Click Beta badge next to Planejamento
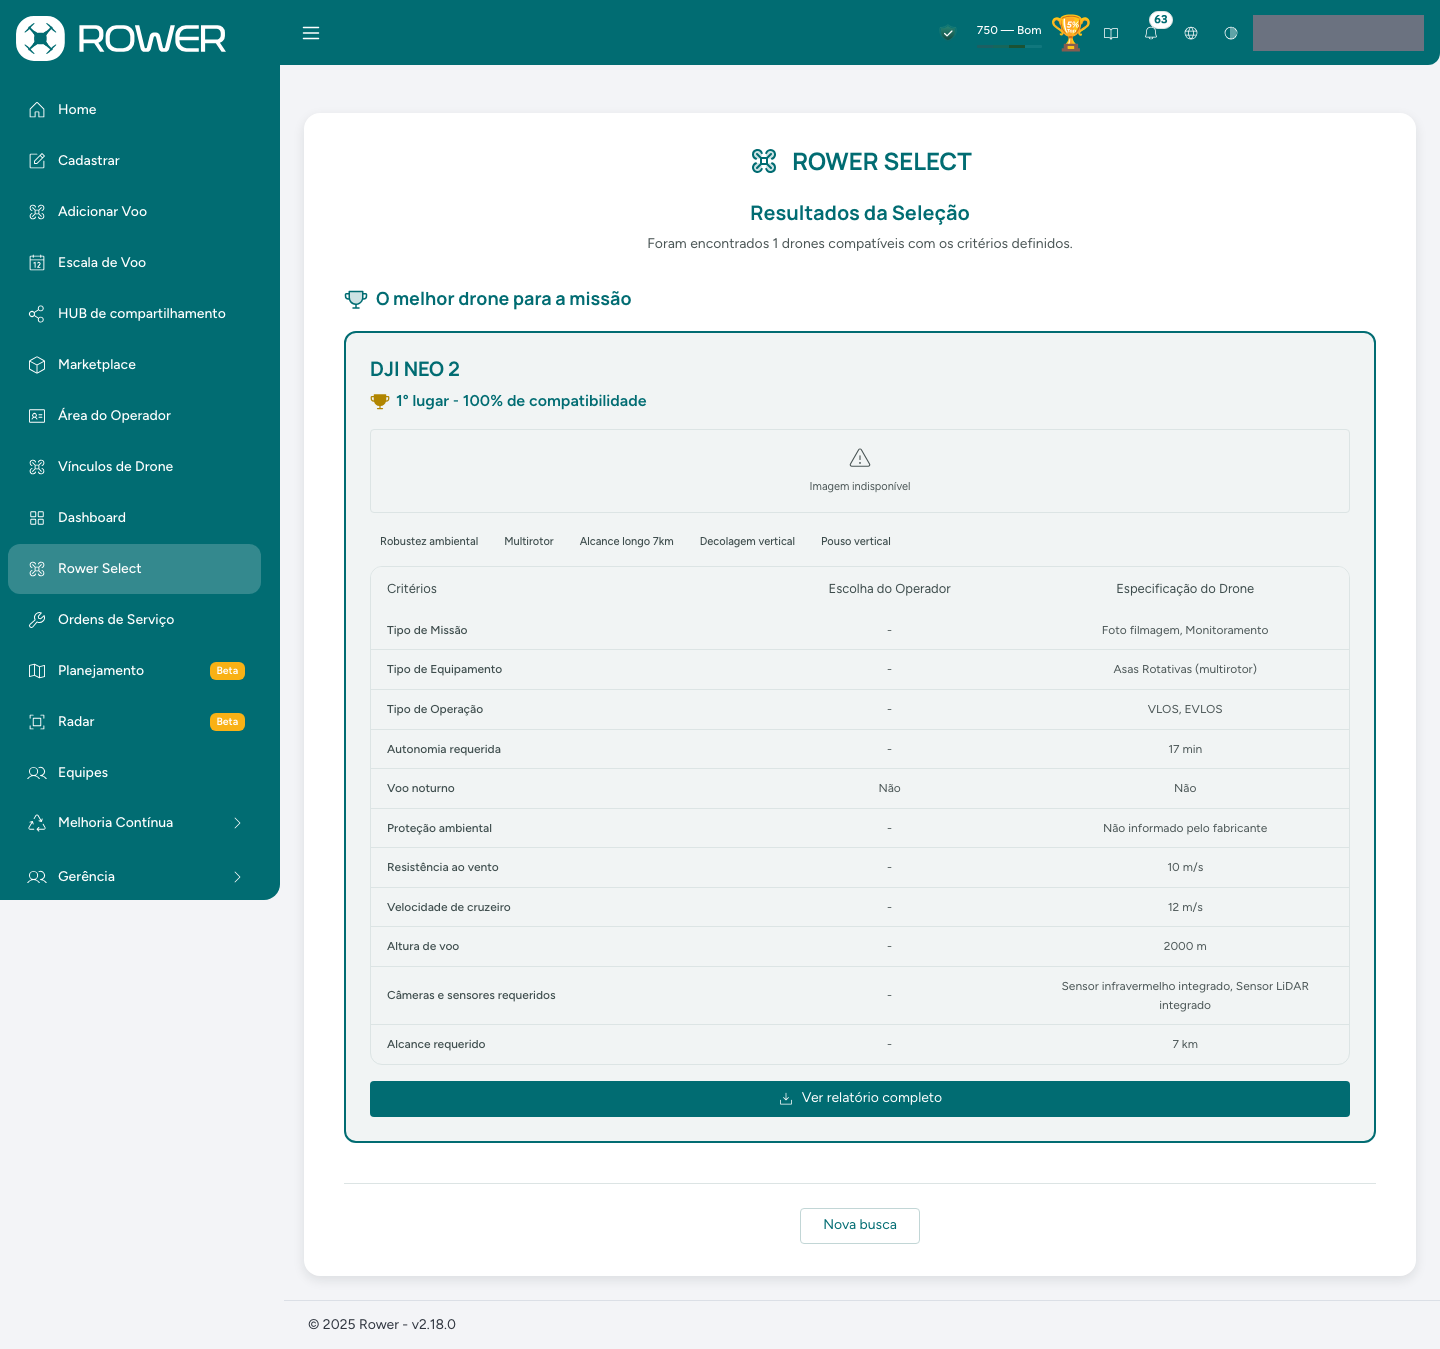 tap(227, 671)
